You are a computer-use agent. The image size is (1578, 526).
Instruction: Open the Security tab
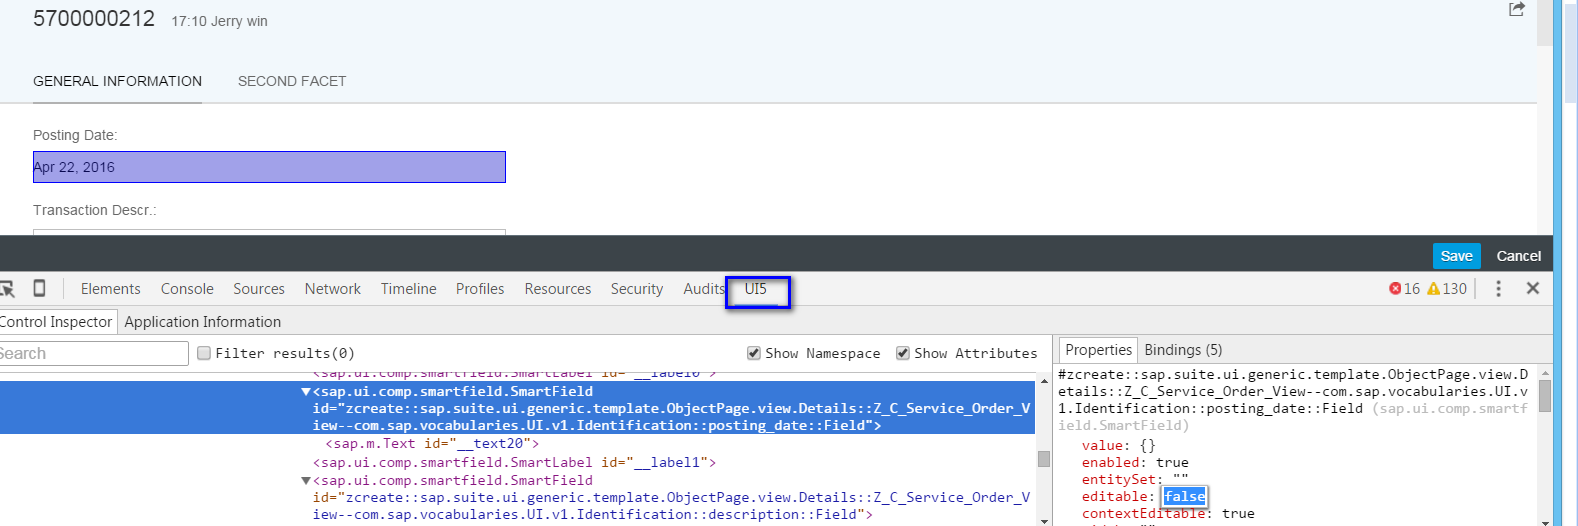pos(637,288)
